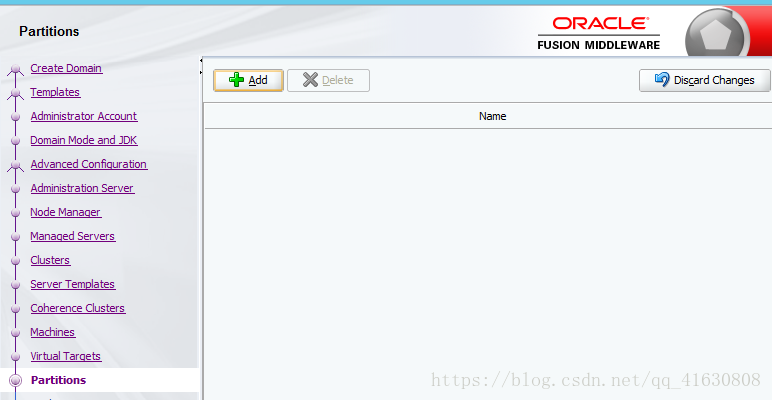The height and width of the screenshot is (400, 772).
Task: Go to the Machines step
Action: coord(53,333)
